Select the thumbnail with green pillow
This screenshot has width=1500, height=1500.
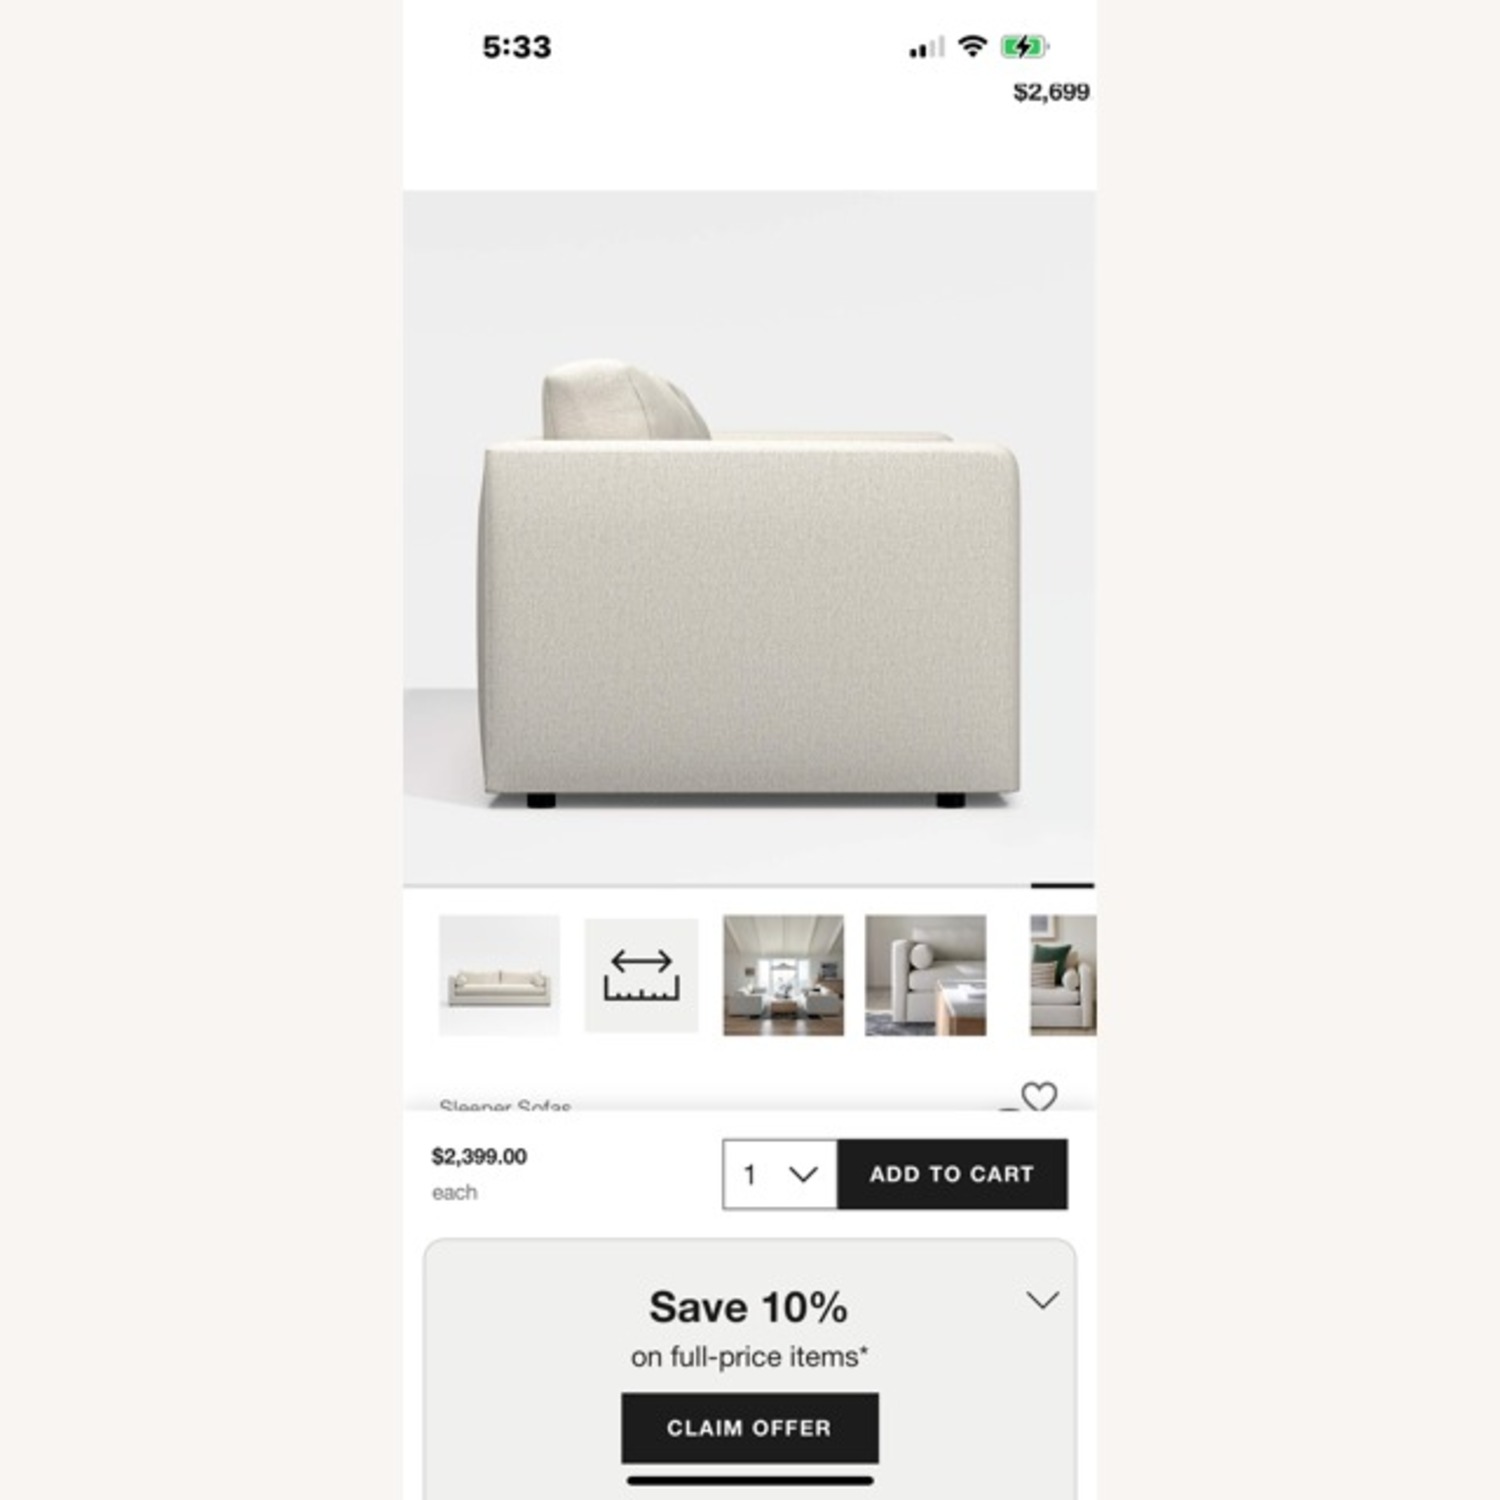[1063, 975]
